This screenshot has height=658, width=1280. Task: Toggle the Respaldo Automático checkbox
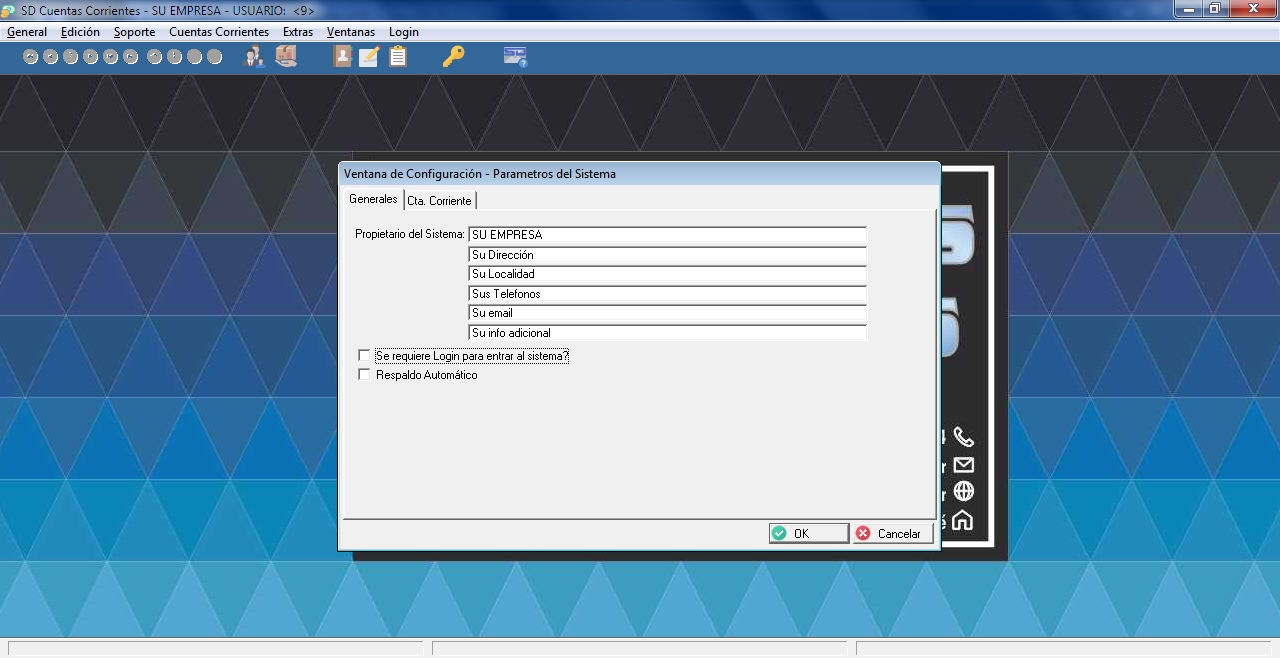pyautogui.click(x=364, y=375)
